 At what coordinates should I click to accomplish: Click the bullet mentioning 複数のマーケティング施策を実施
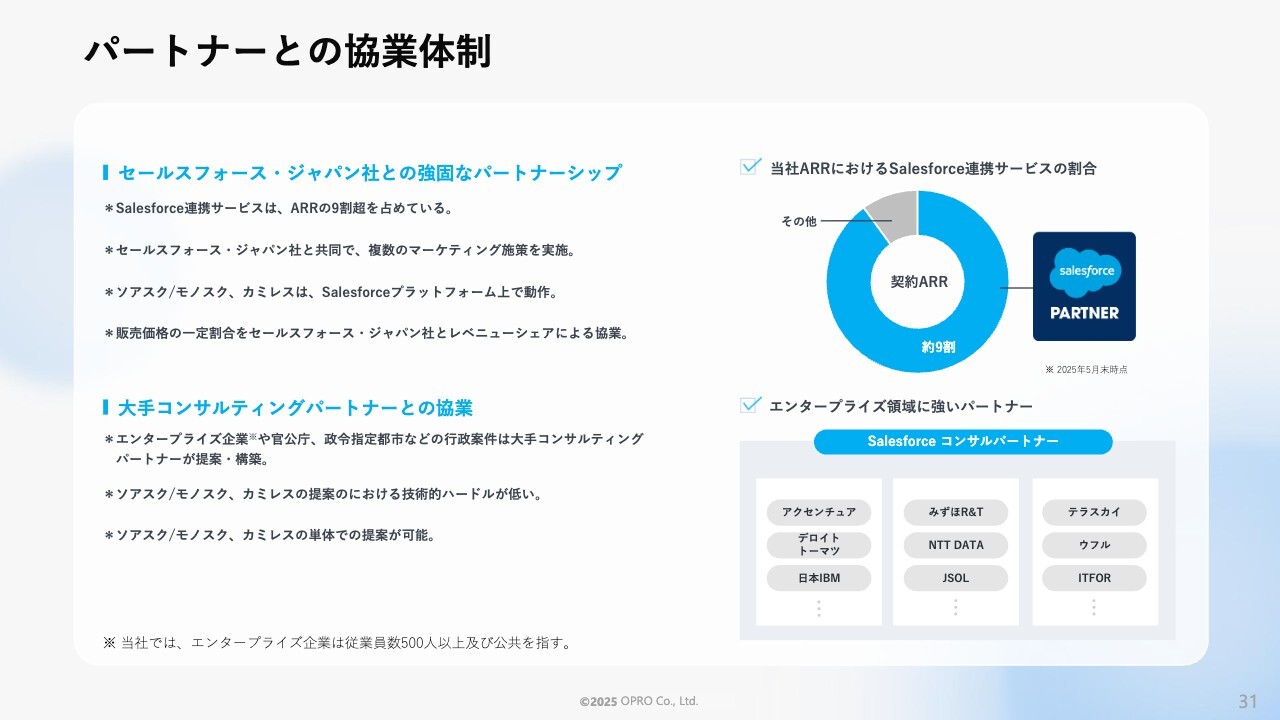[x=340, y=250]
